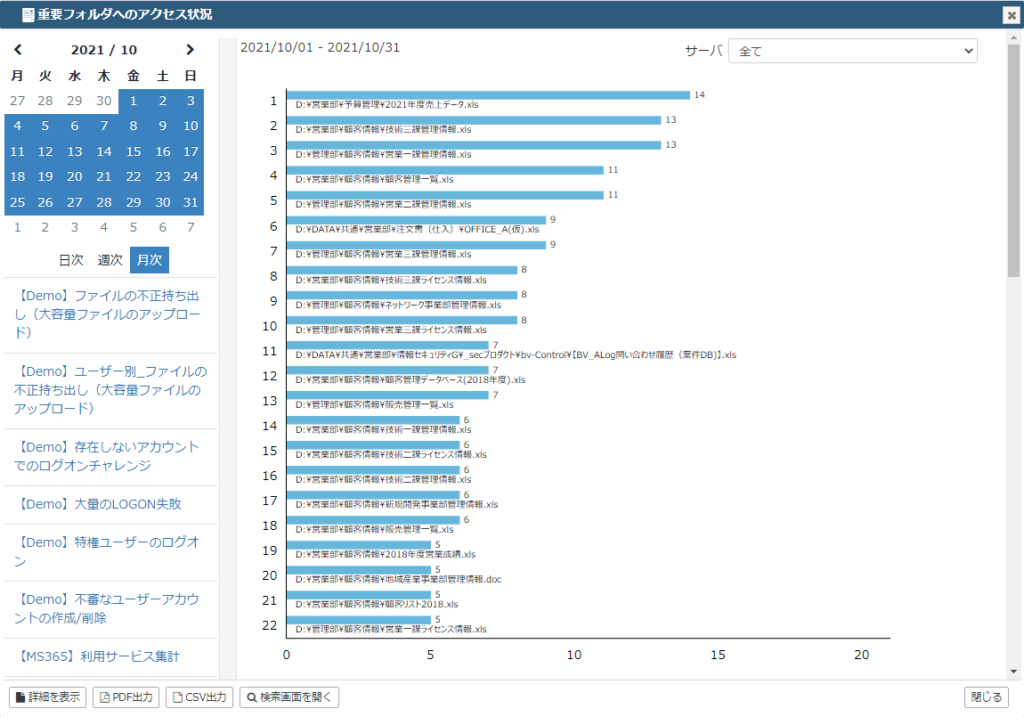This screenshot has height=717, width=1024.
Task: Go to next month in calendar
Action: [190, 50]
